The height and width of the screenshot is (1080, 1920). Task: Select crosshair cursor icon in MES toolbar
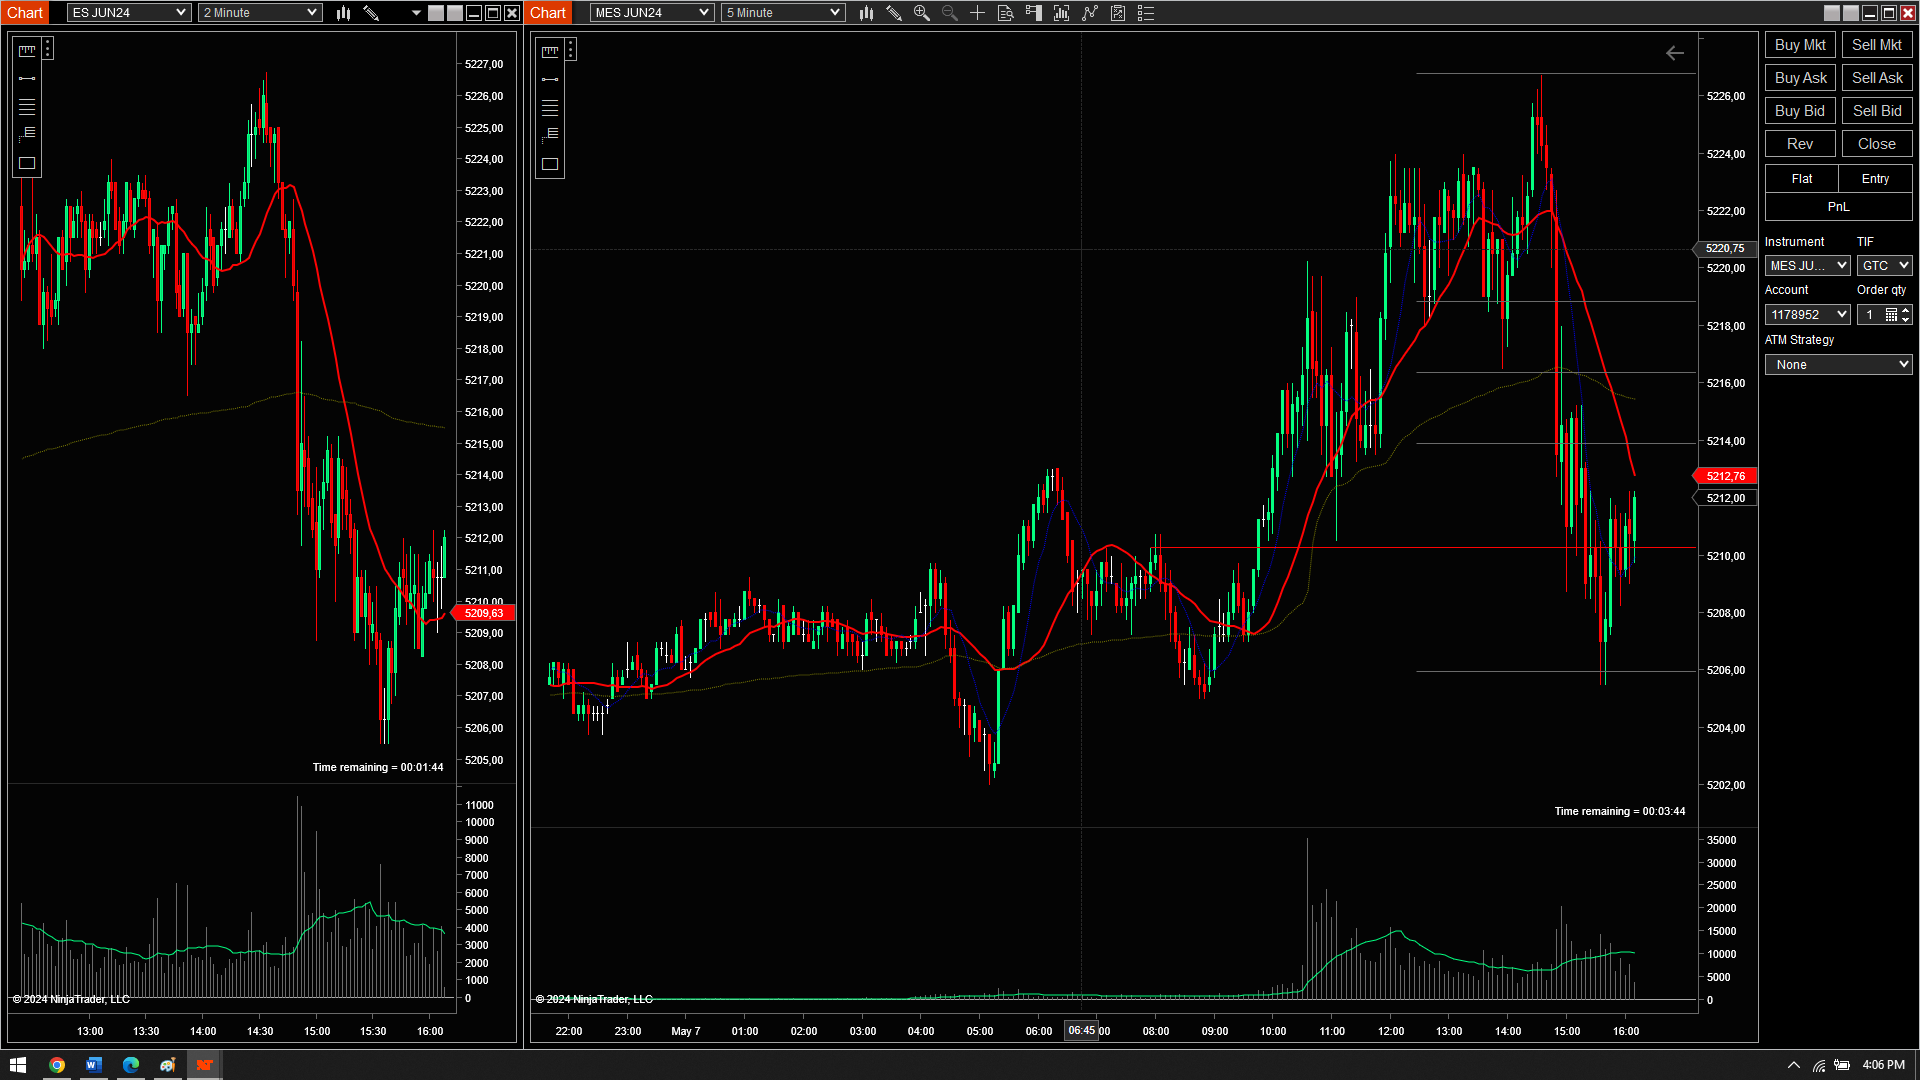(977, 13)
